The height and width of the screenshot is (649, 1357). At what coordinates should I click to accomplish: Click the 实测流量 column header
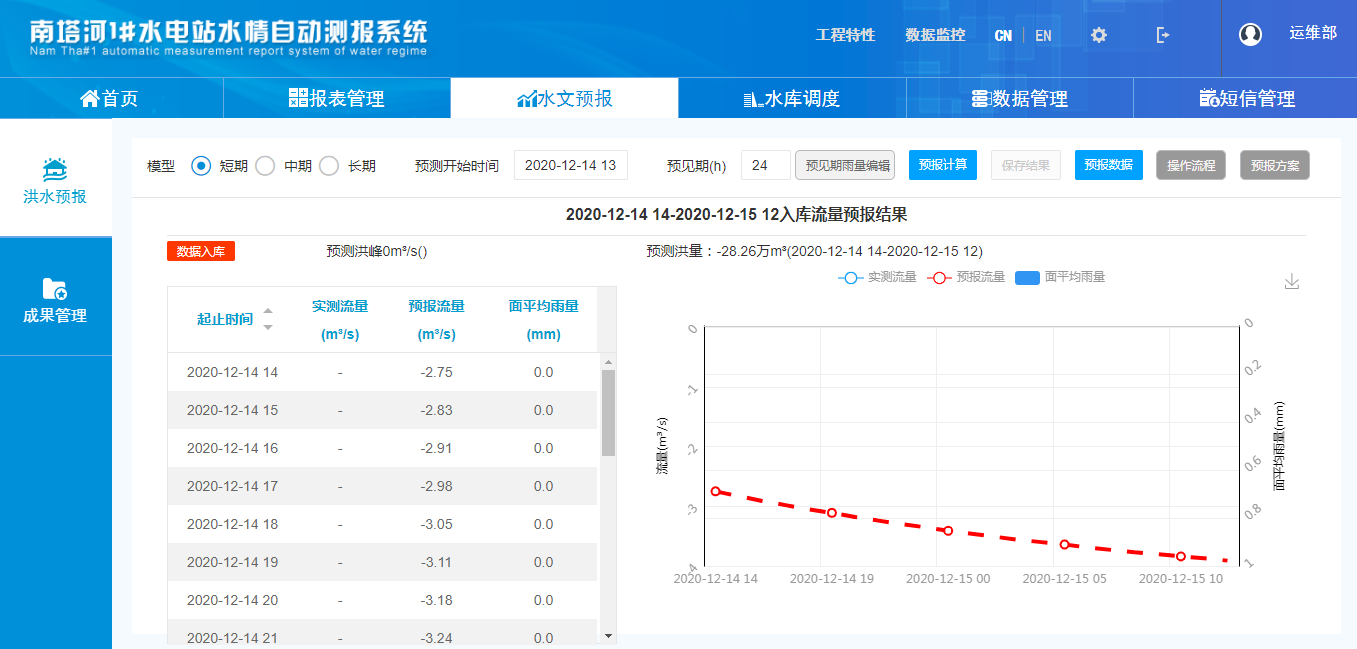(x=340, y=320)
